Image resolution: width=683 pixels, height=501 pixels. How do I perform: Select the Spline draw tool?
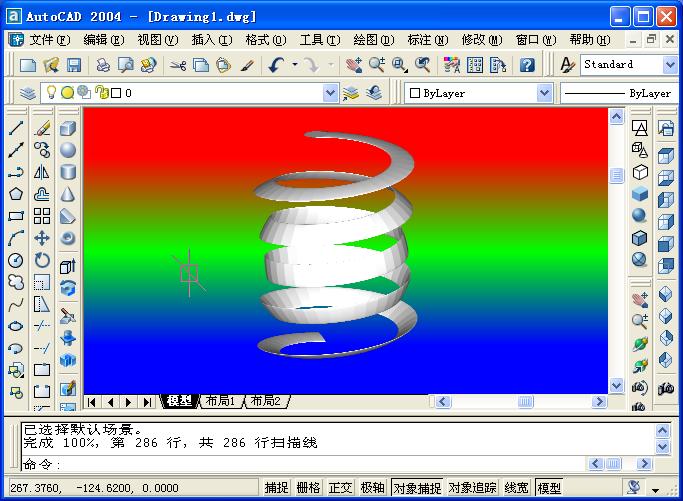pyautogui.click(x=16, y=304)
